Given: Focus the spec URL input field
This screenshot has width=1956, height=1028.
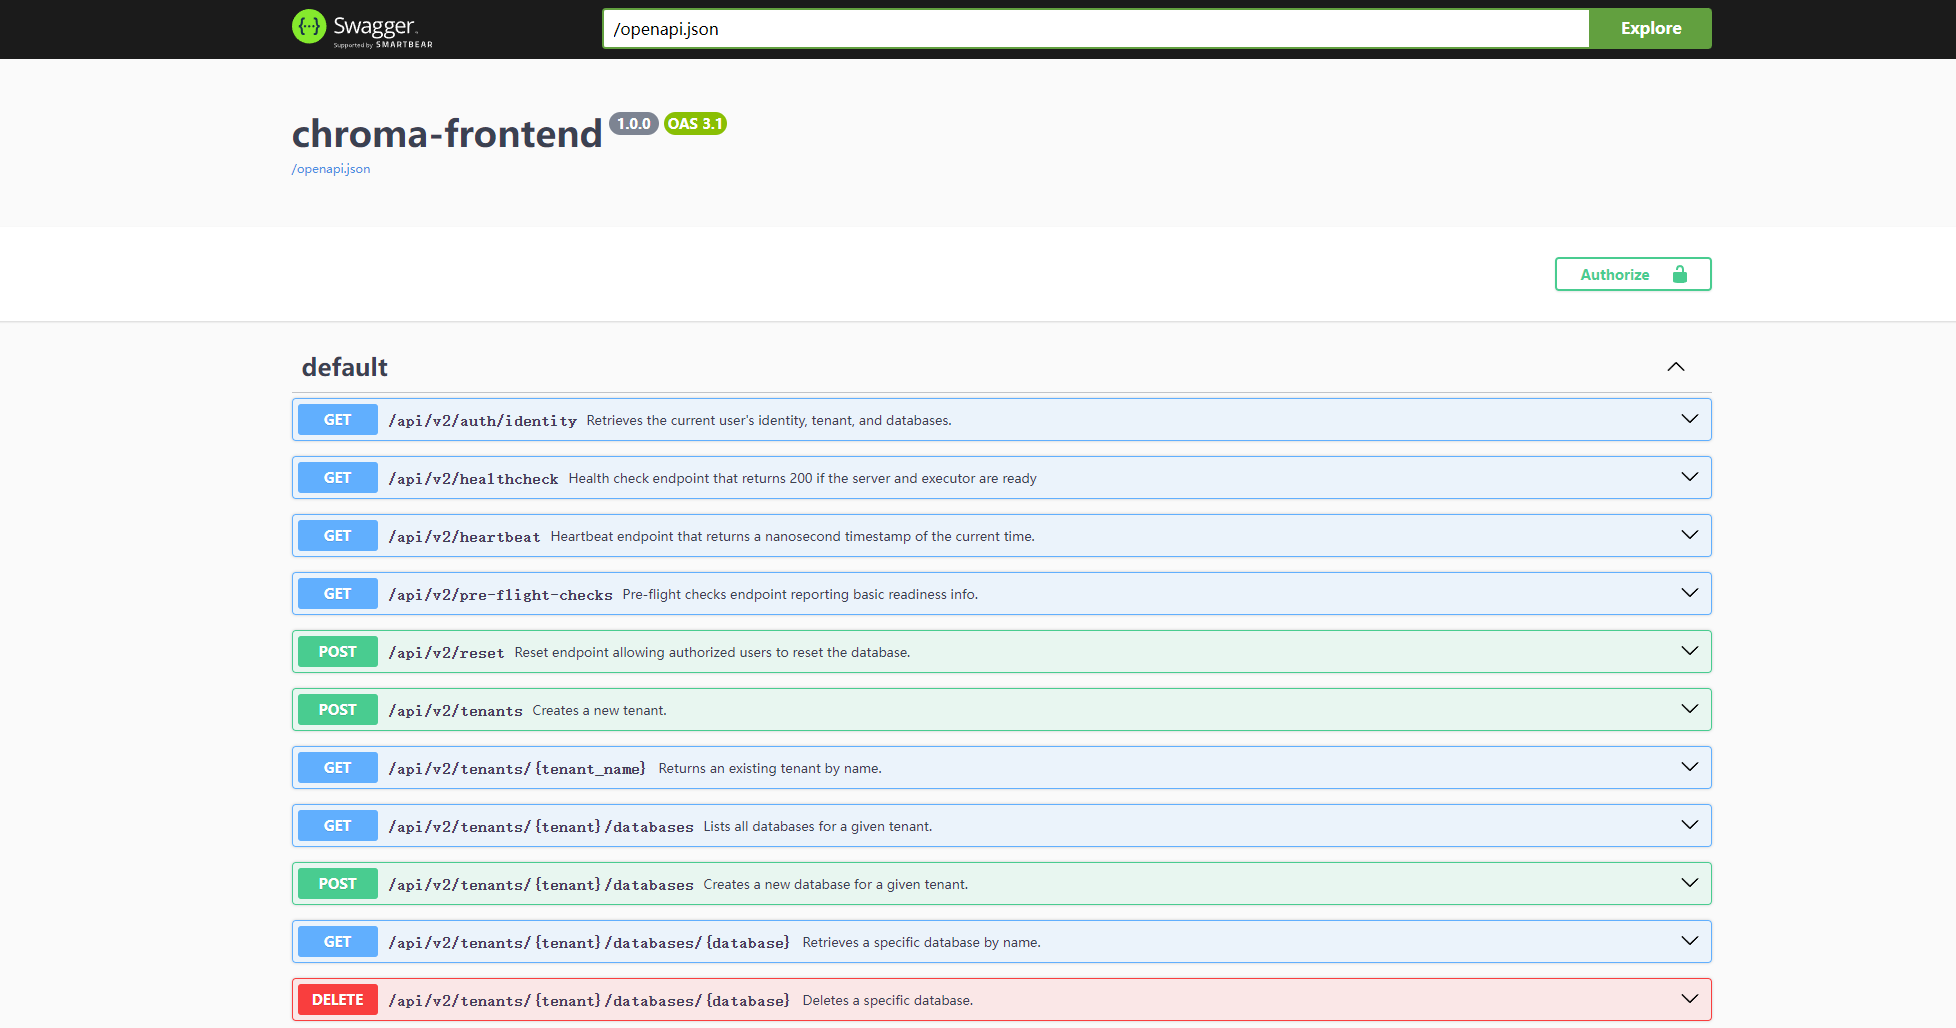Looking at the screenshot, I should (1095, 29).
